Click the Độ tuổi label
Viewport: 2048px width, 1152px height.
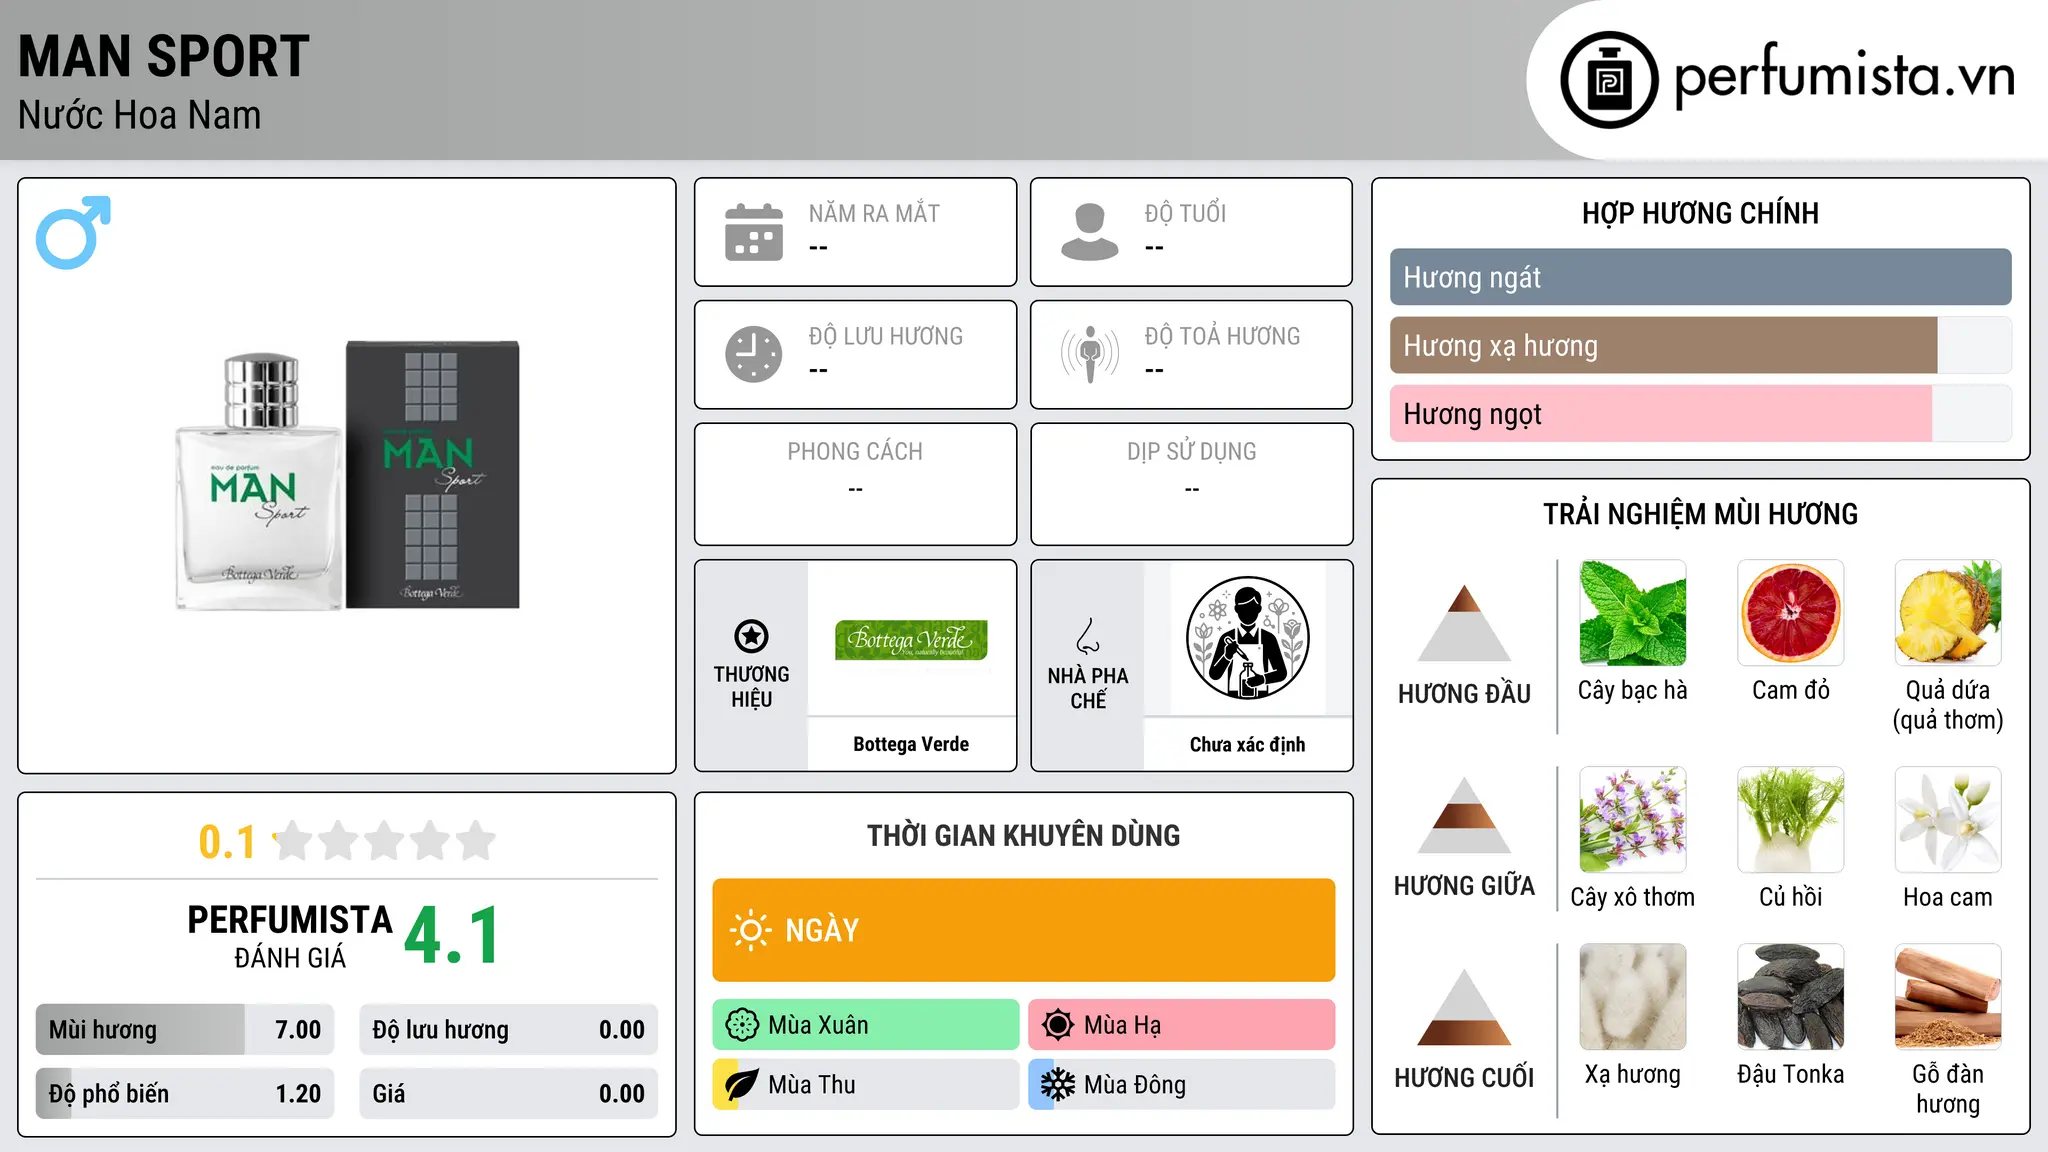point(1185,213)
